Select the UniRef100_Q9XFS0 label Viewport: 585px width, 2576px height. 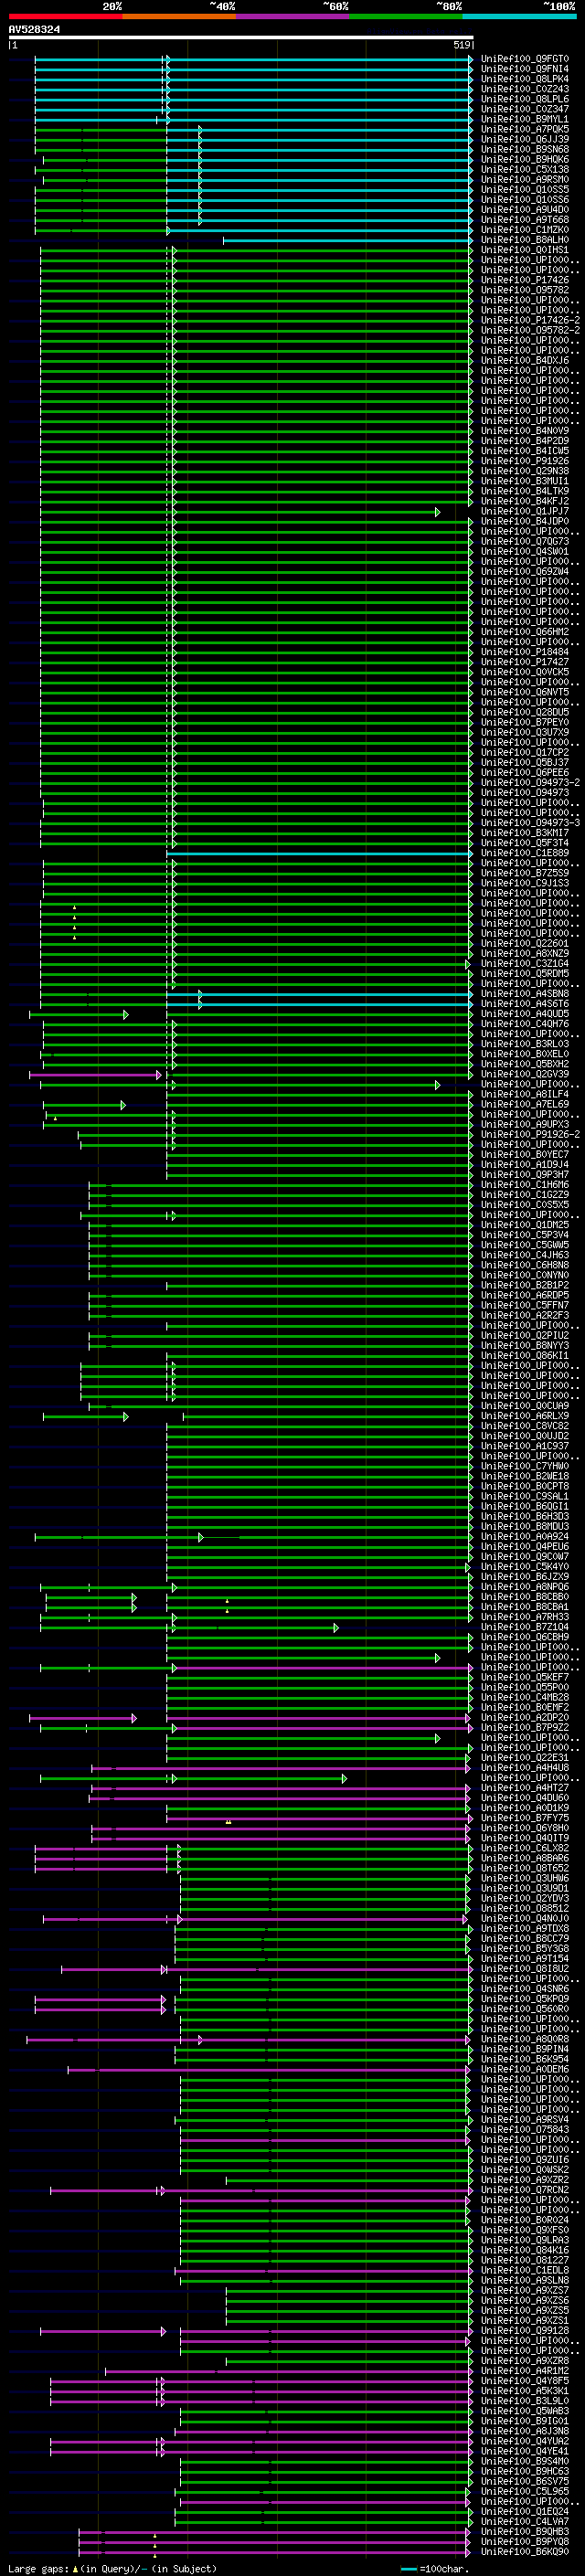(x=525, y=2230)
